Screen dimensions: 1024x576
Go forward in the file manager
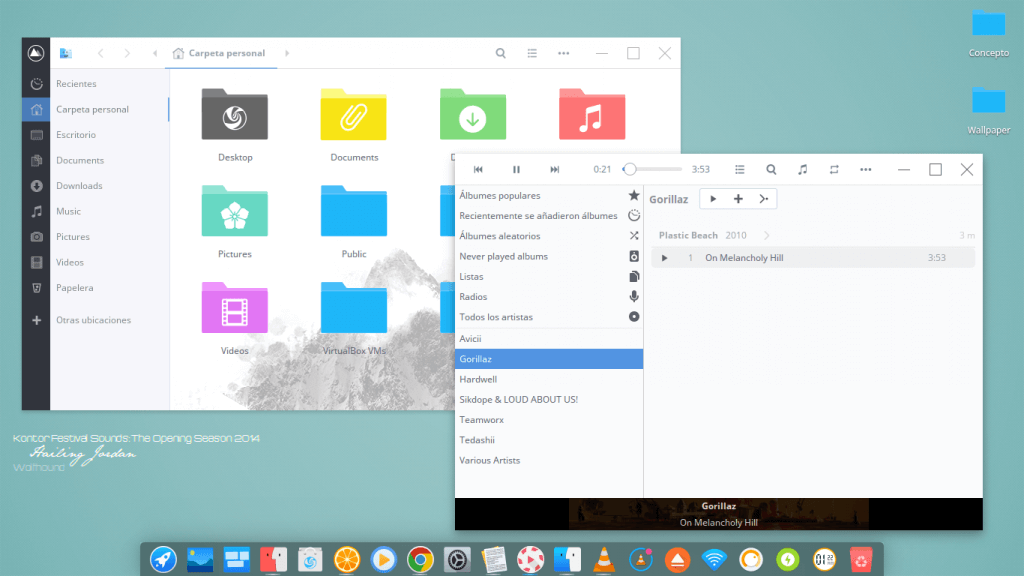127,54
